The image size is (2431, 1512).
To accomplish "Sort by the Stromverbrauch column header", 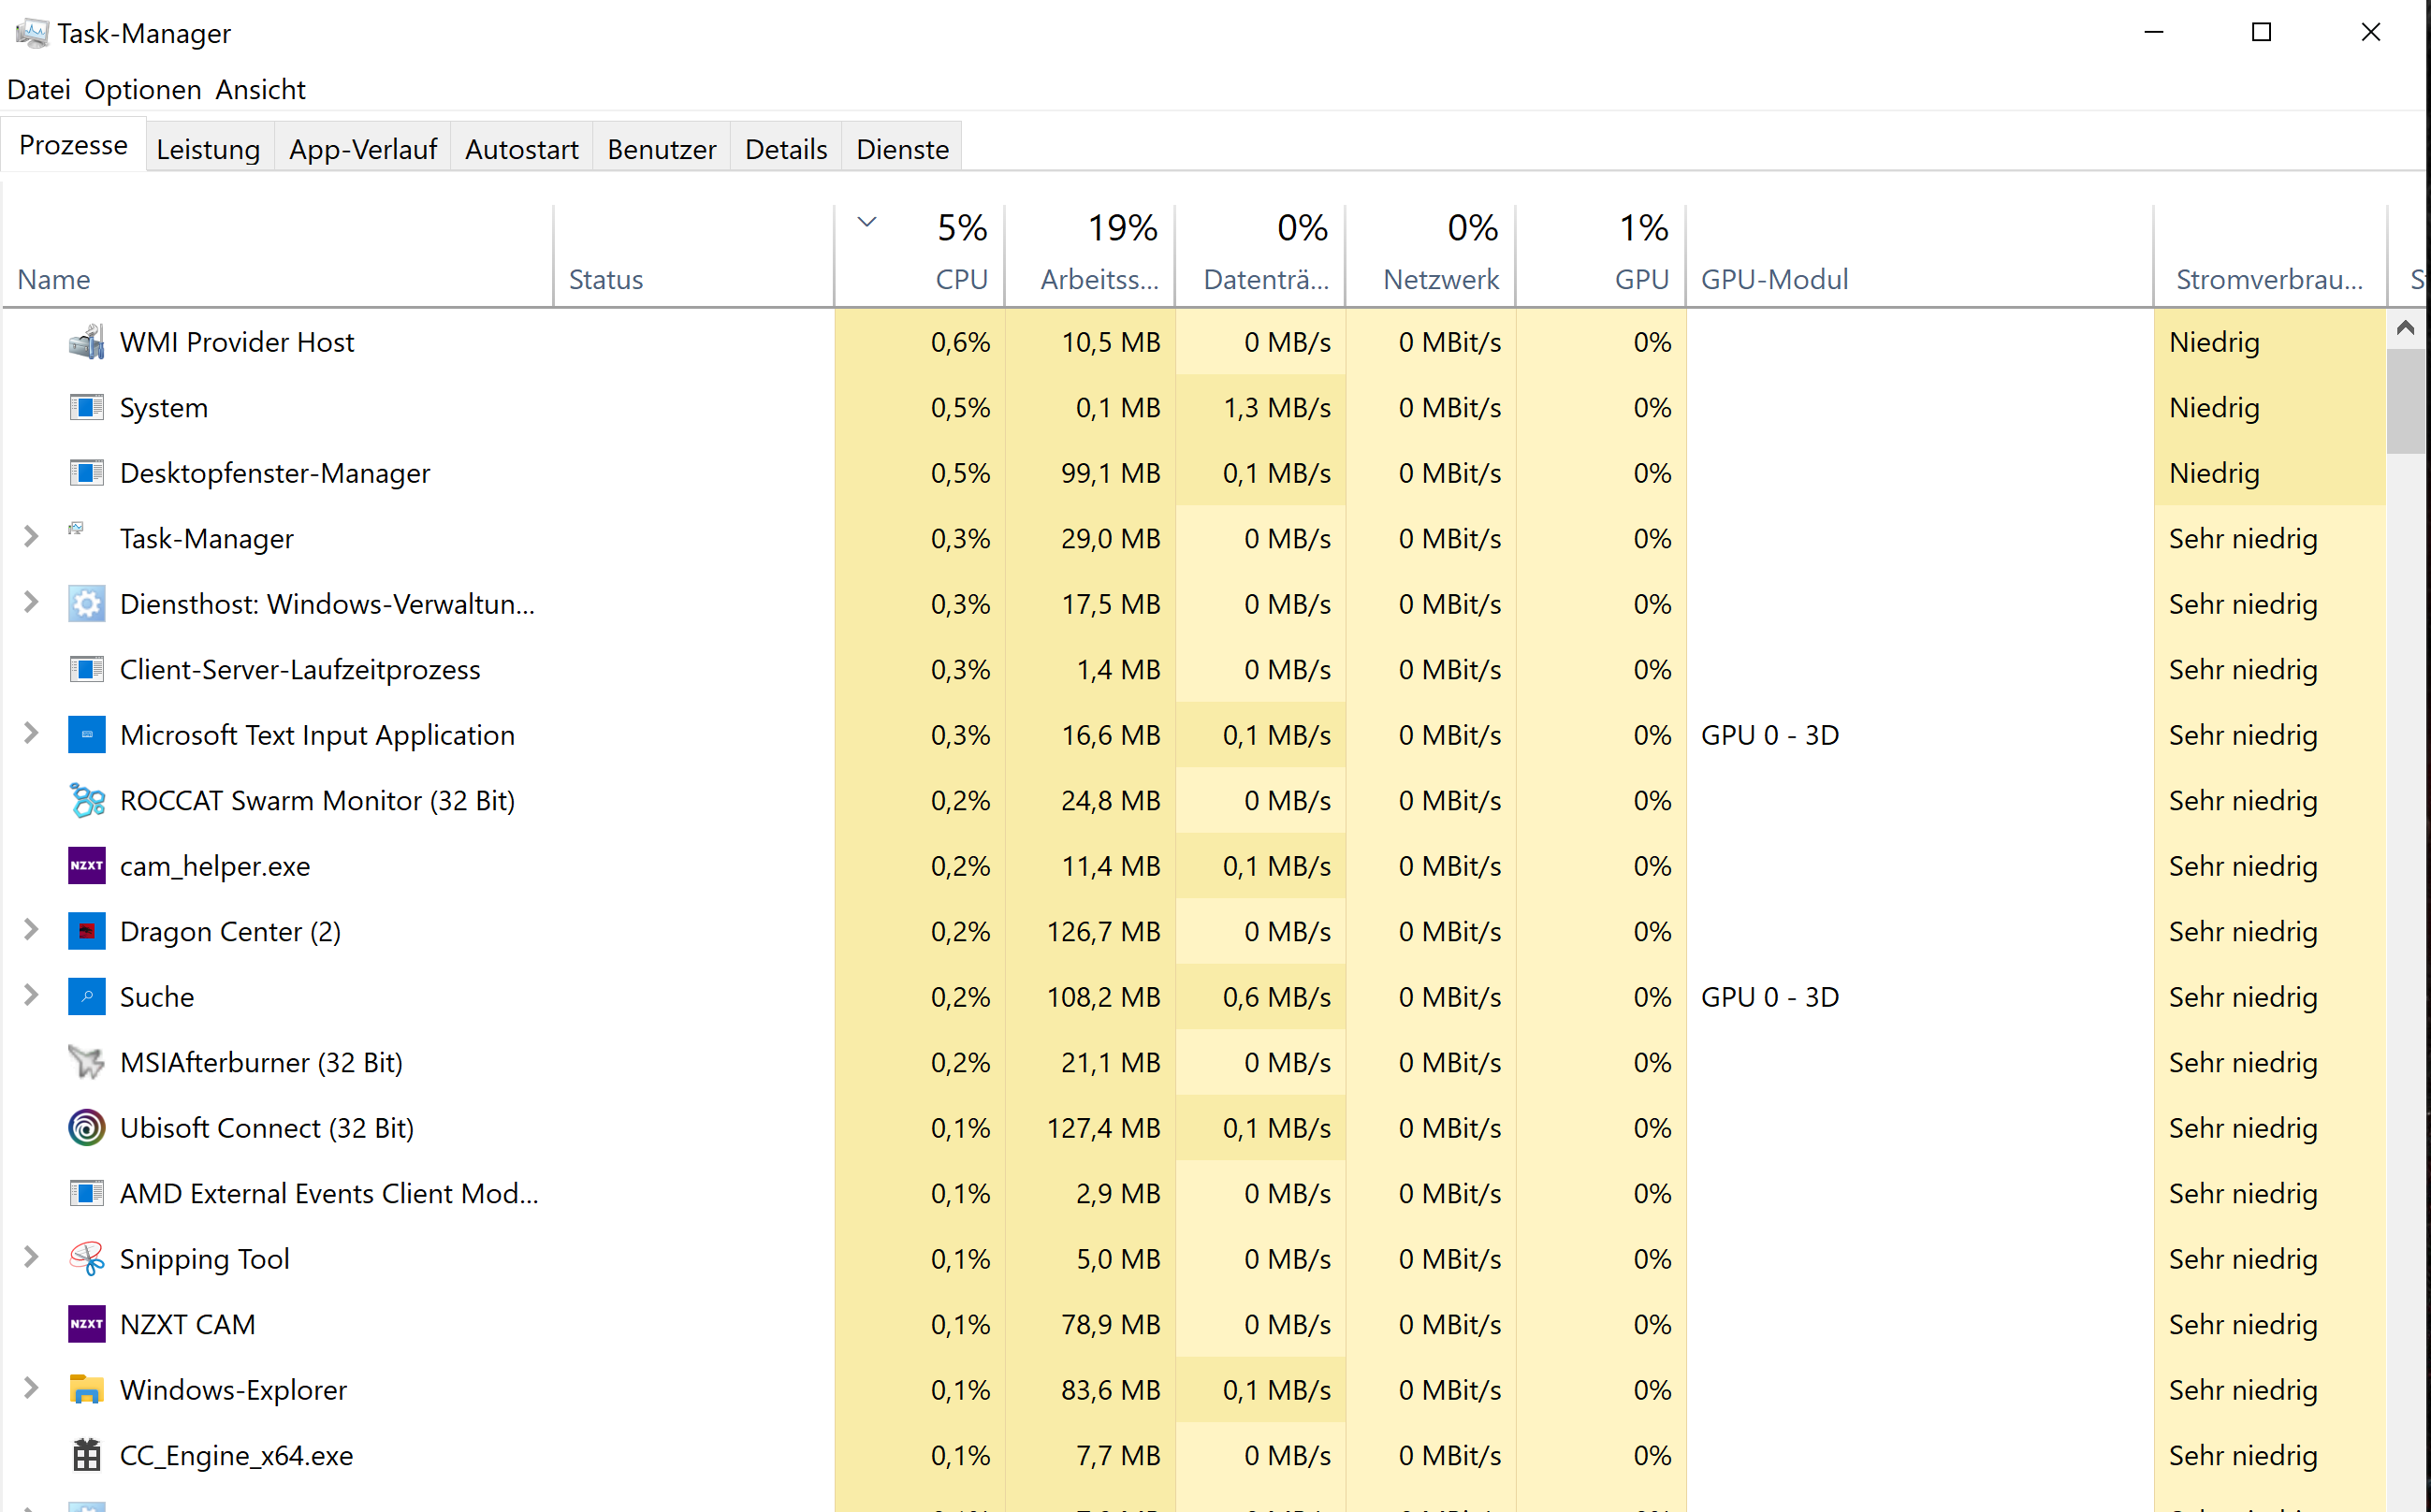I will point(2268,279).
